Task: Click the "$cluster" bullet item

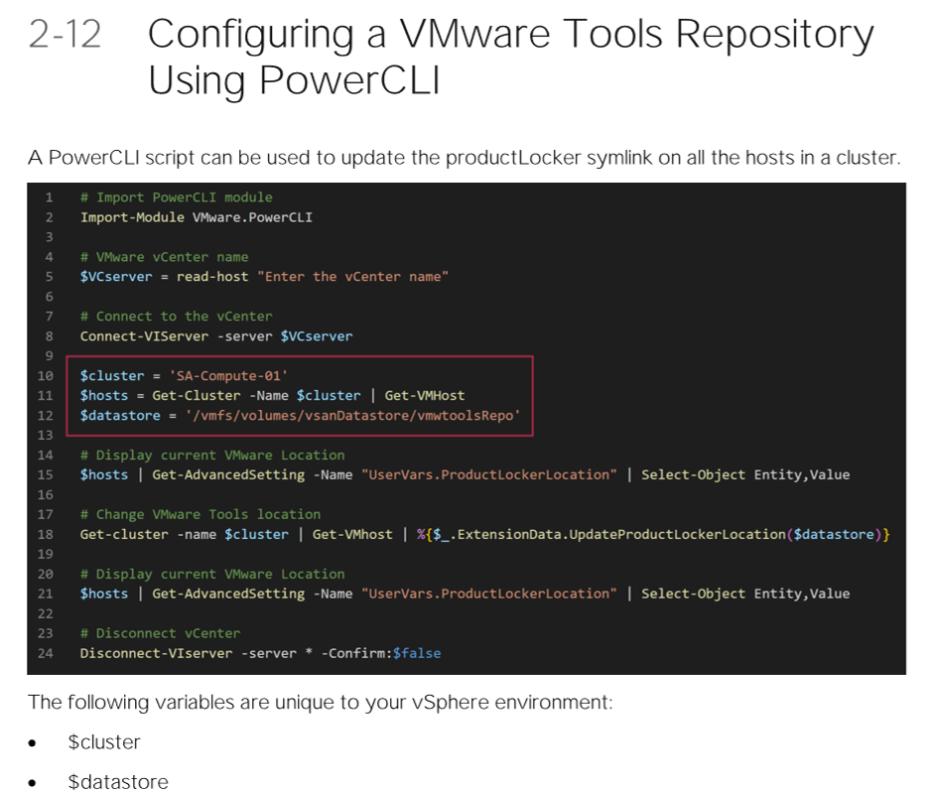Action: [104, 742]
